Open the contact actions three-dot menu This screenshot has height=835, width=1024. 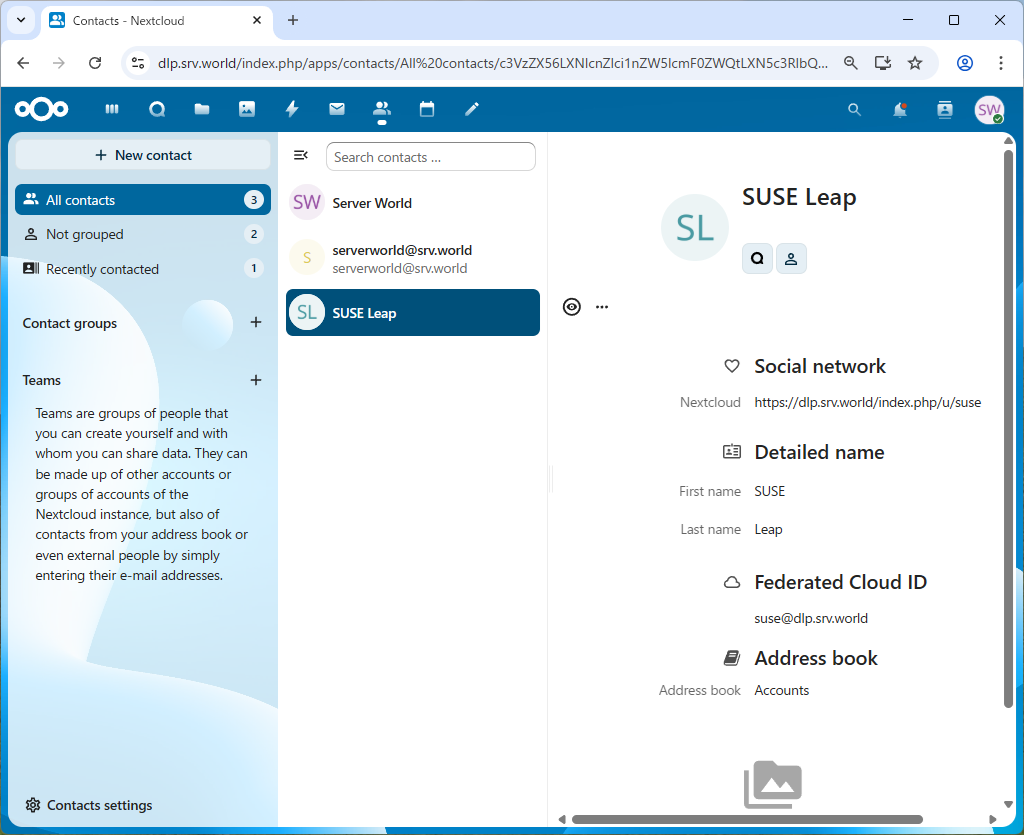click(x=601, y=307)
